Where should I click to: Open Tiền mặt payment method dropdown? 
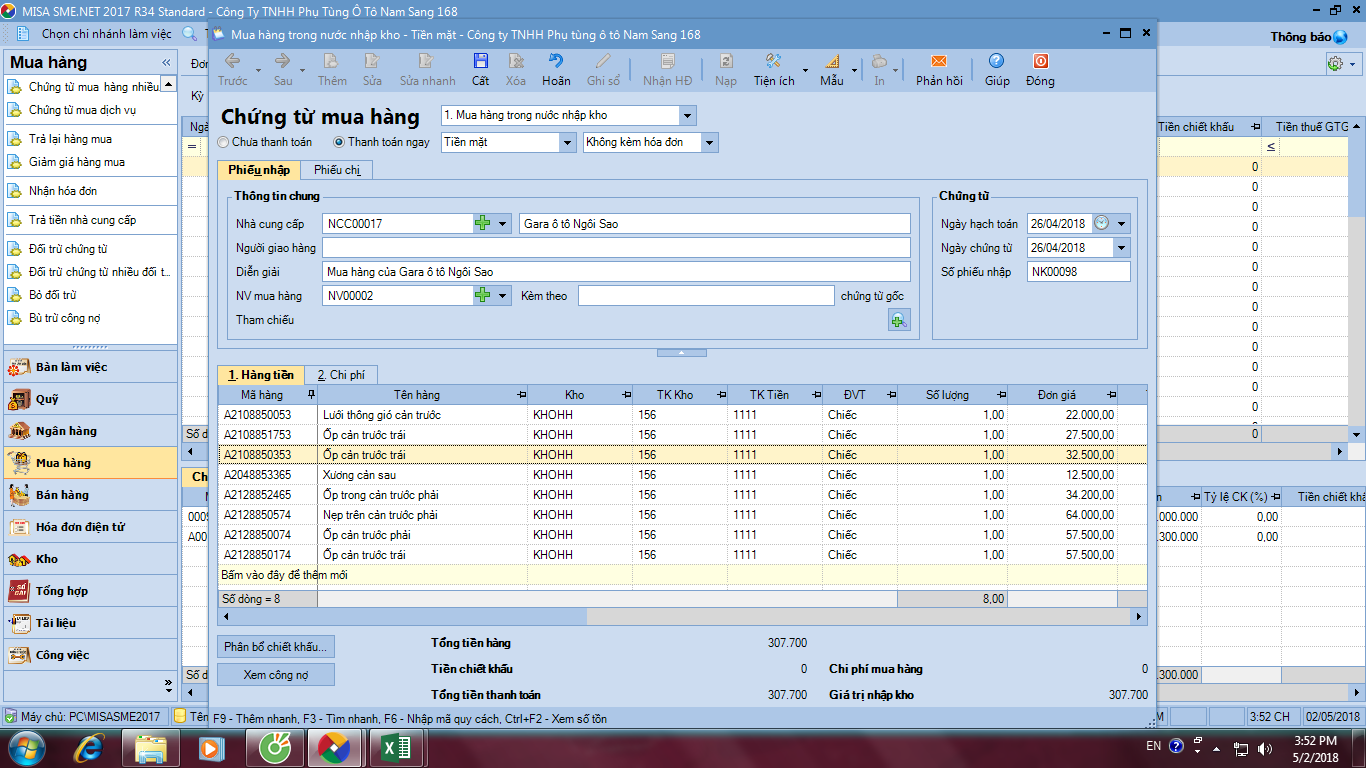567,142
